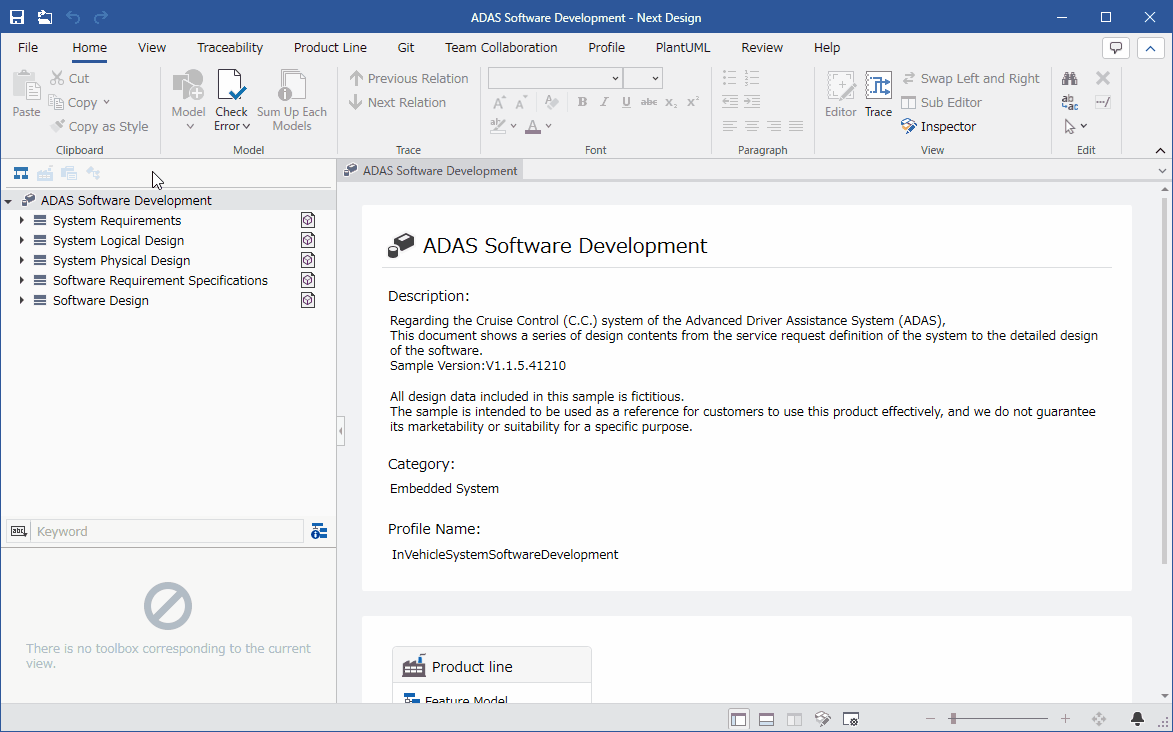Screen dimensions: 1173x732
Task: Switch to the Traceability ribbon tab
Action: point(230,48)
